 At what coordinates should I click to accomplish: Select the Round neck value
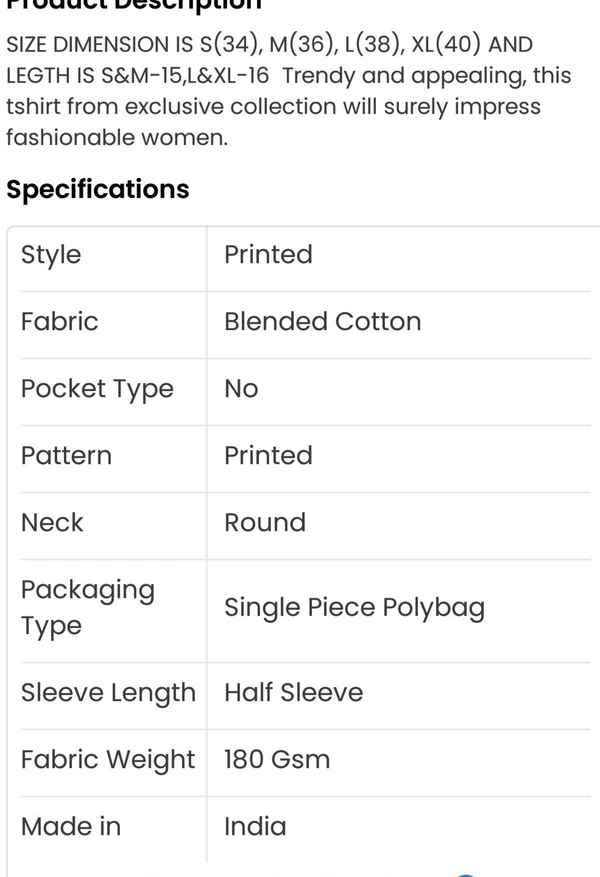pos(265,523)
